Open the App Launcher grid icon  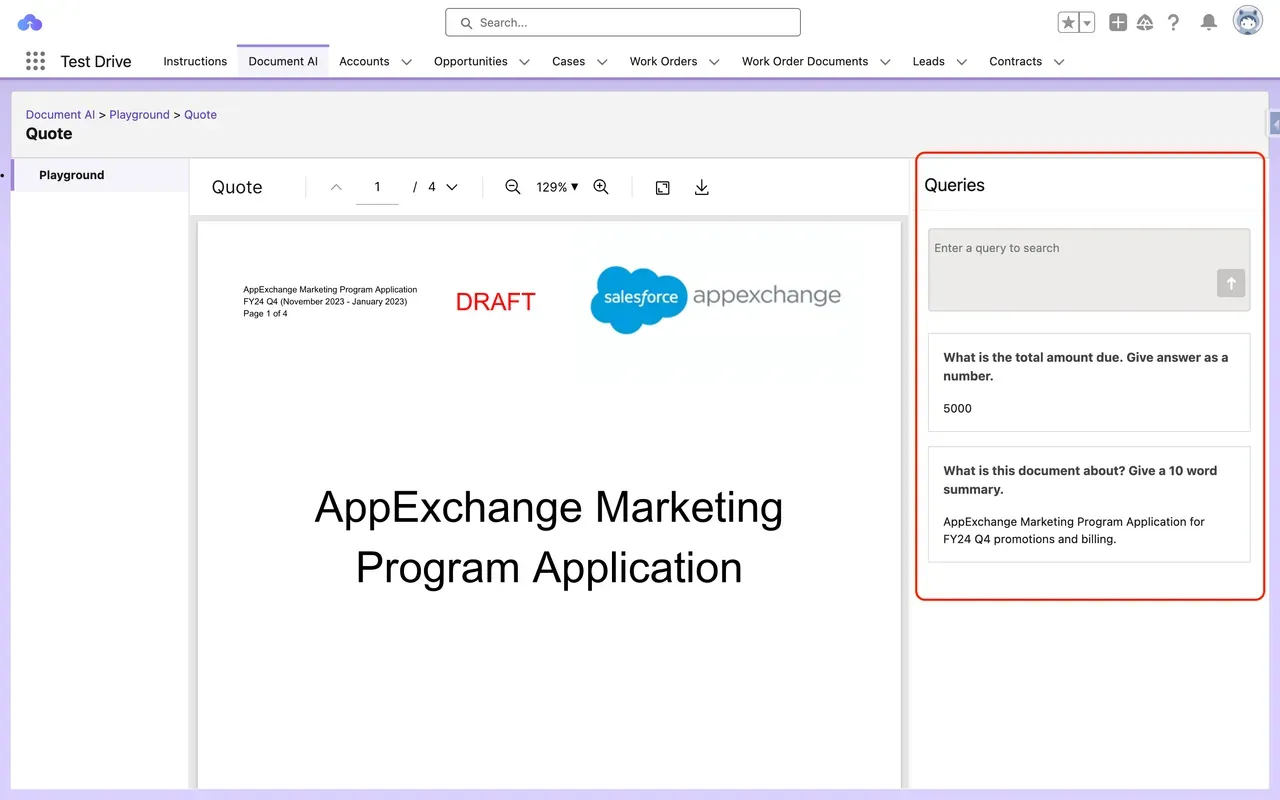[x=35, y=61]
